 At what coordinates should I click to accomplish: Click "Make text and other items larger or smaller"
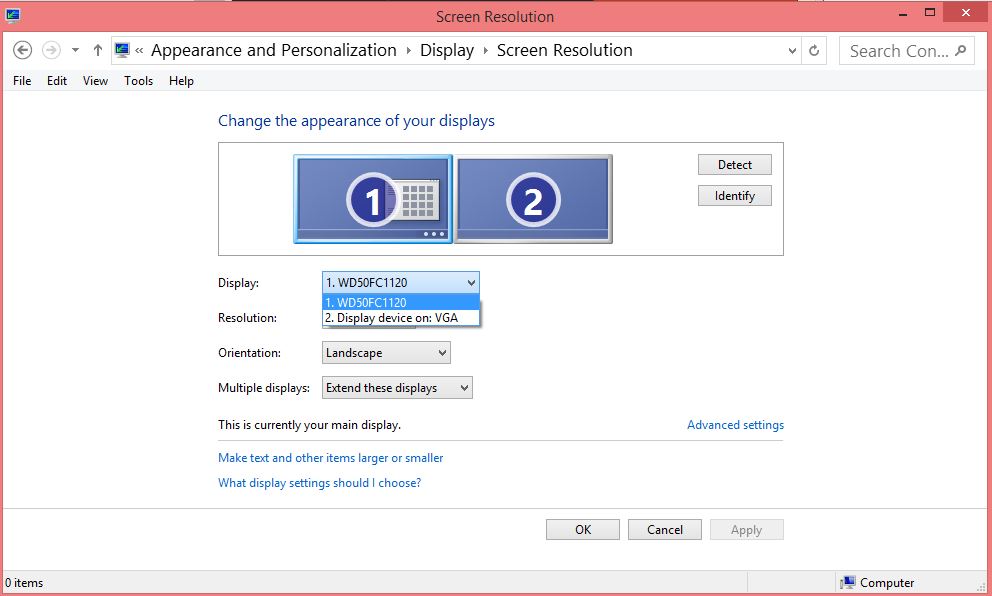tap(330, 457)
